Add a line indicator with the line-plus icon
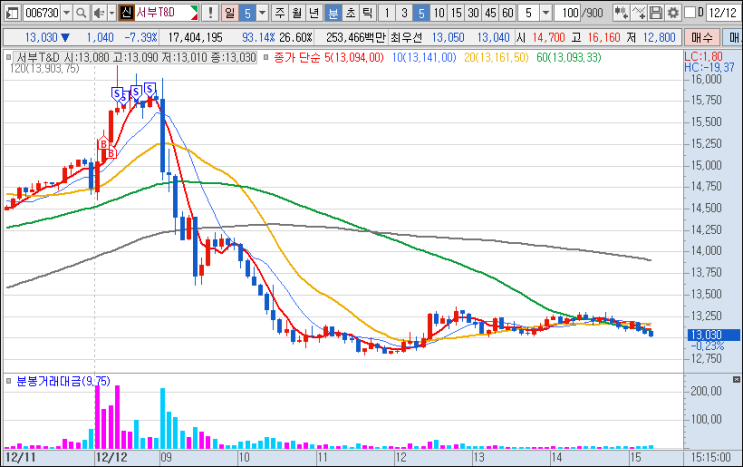Screen dimensions: 743x467 (x=639, y=13)
